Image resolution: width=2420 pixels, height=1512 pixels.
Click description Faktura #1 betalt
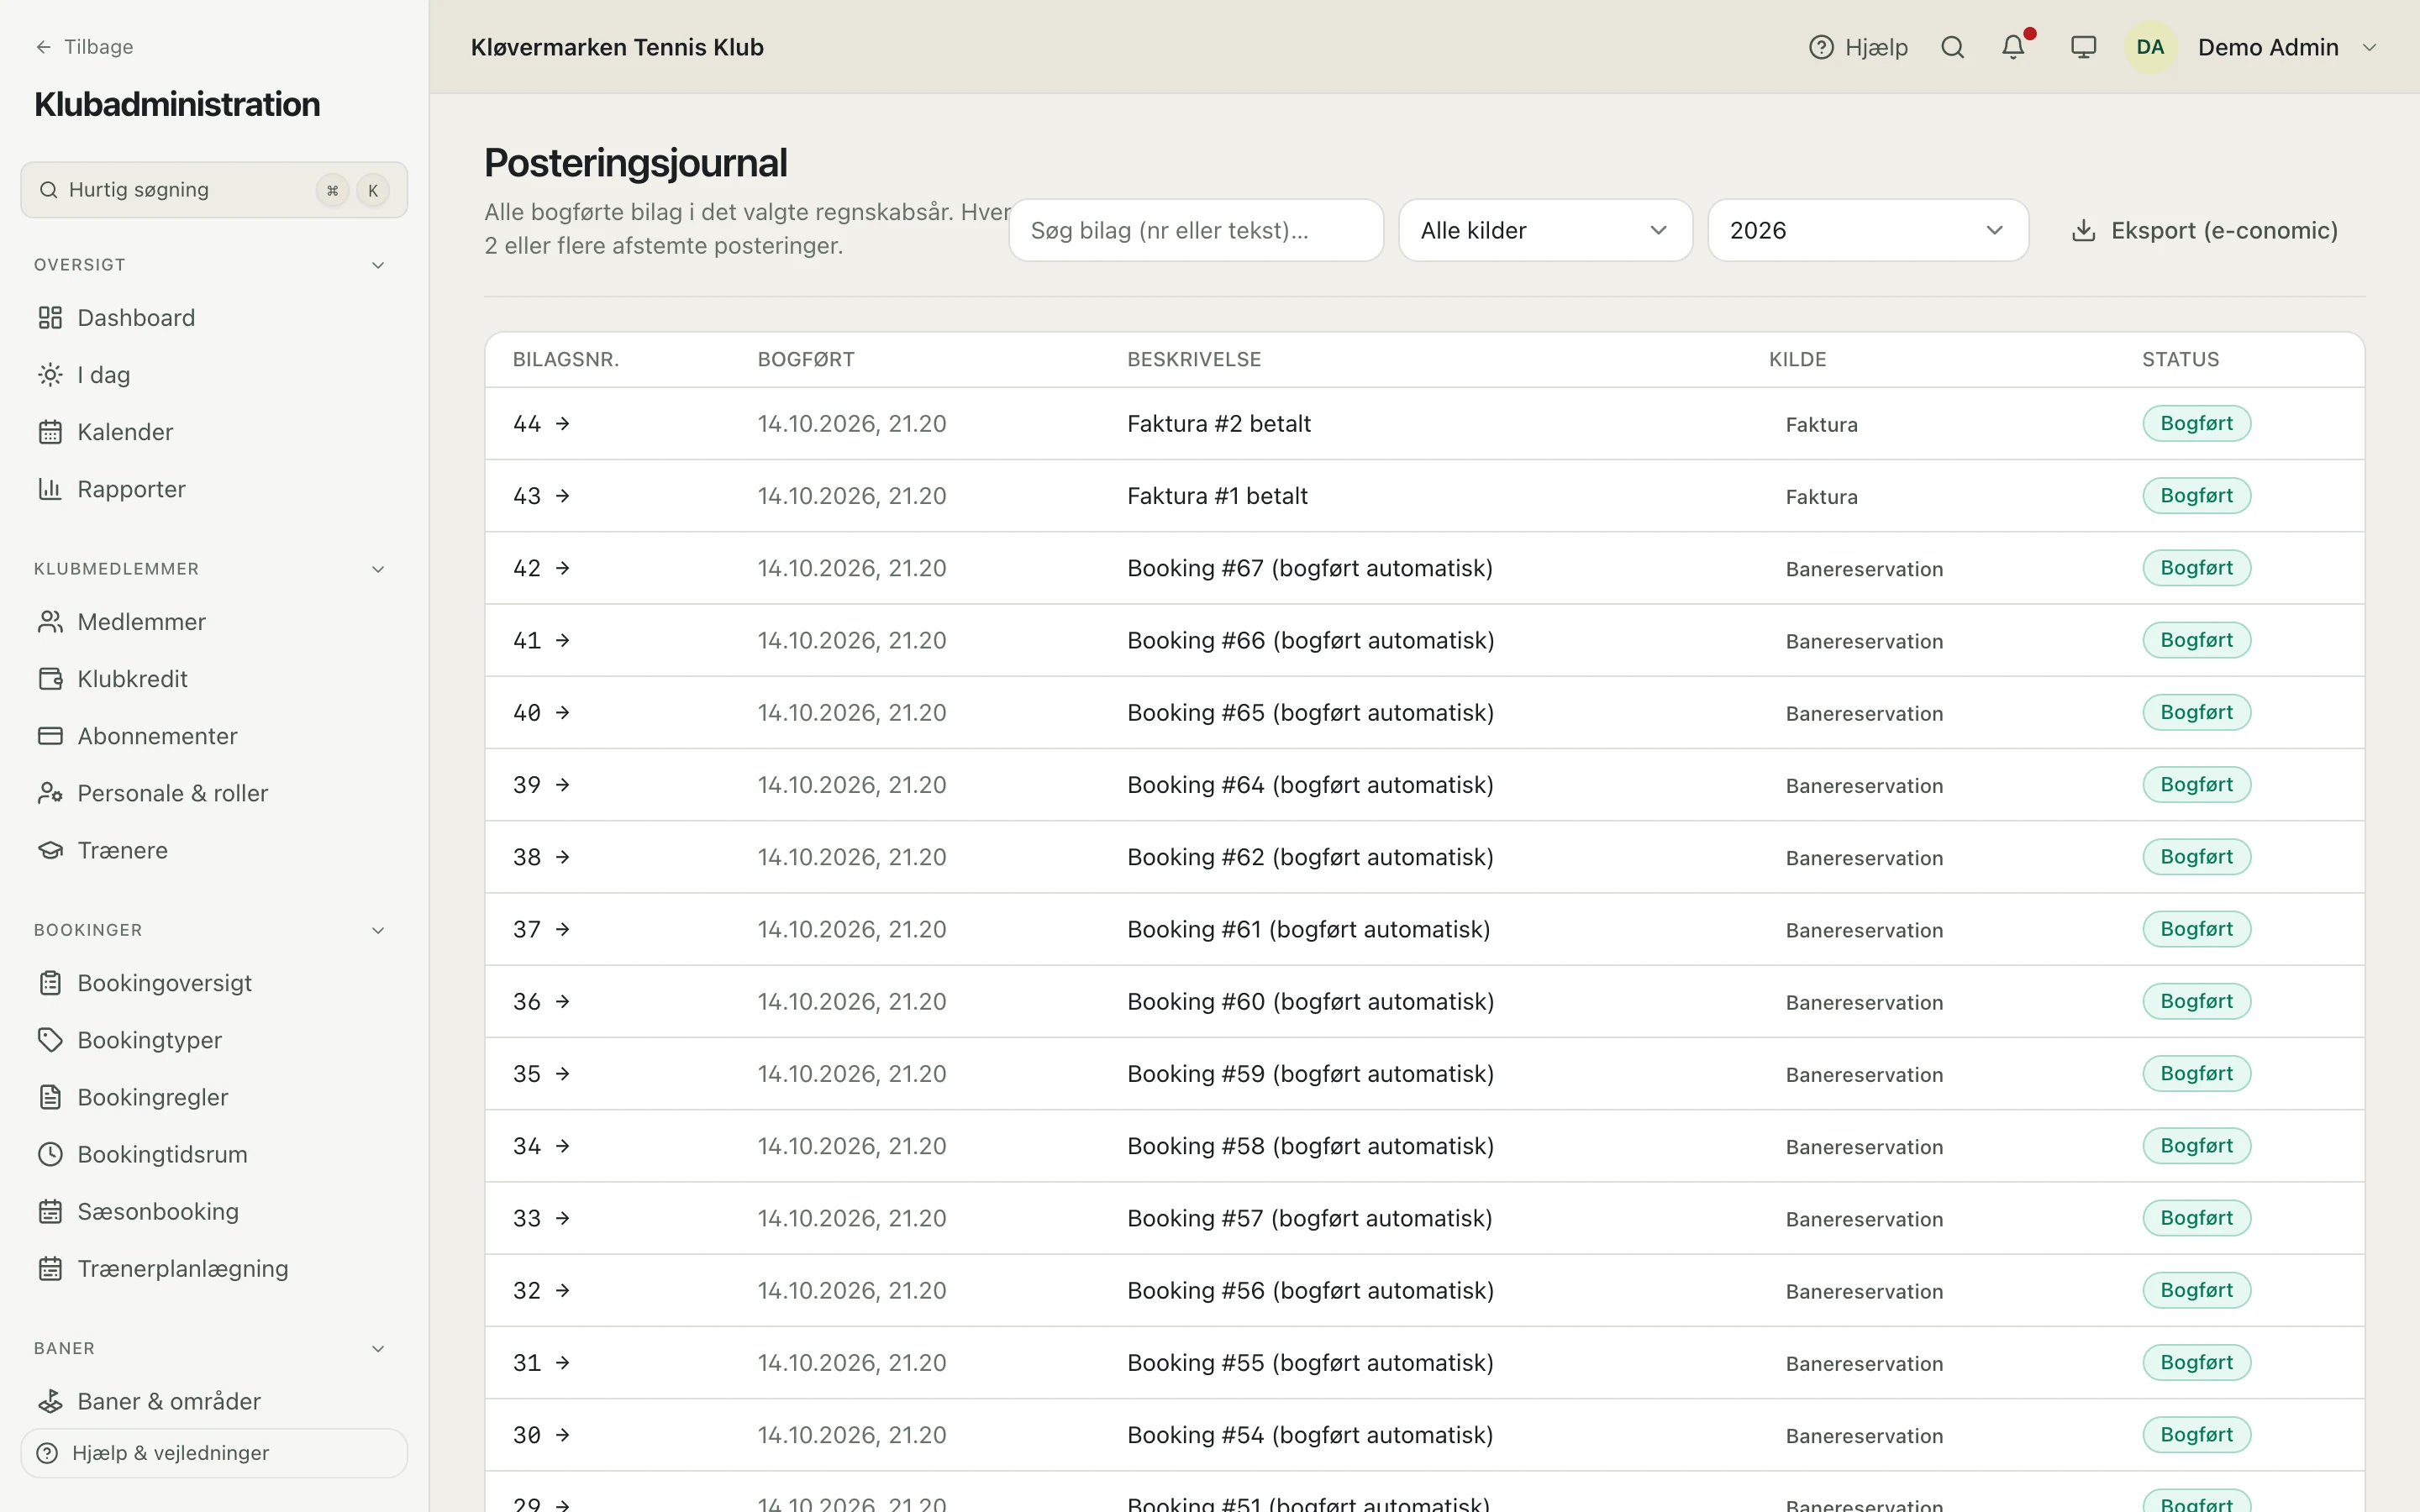pos(1217,496)
